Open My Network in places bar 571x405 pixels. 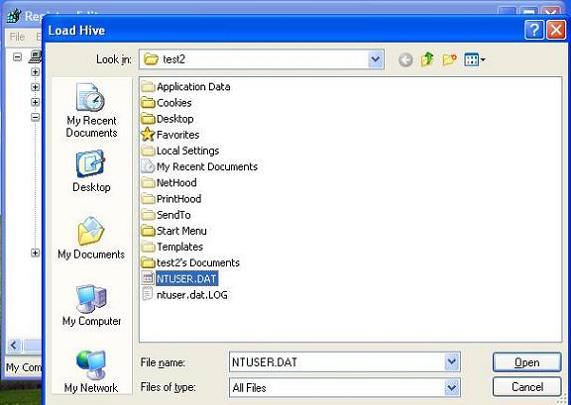[x=91, y=371]
